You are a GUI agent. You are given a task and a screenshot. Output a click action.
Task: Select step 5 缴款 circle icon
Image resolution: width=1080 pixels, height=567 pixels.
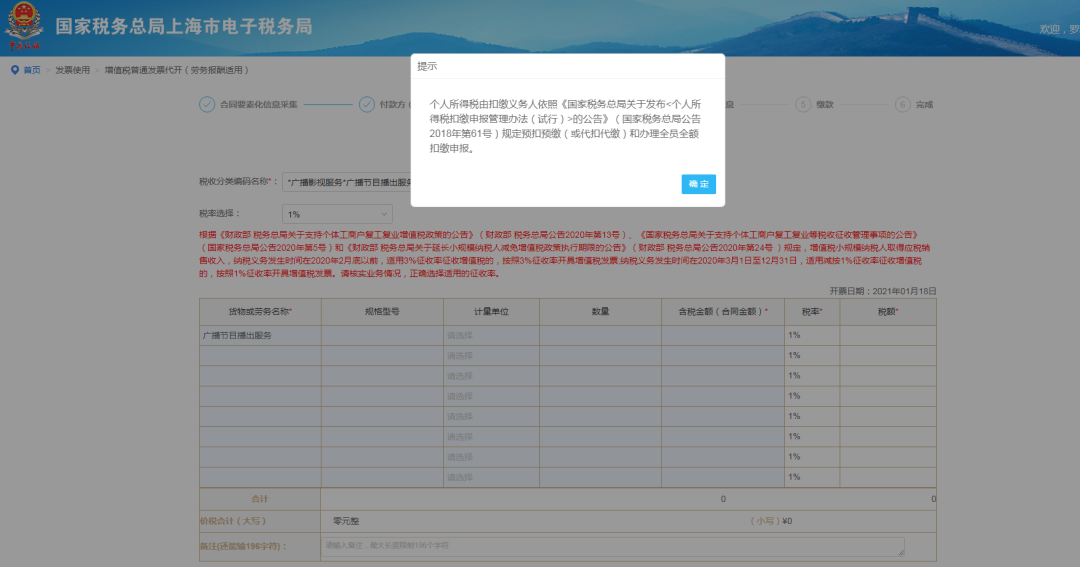point(803,104)
